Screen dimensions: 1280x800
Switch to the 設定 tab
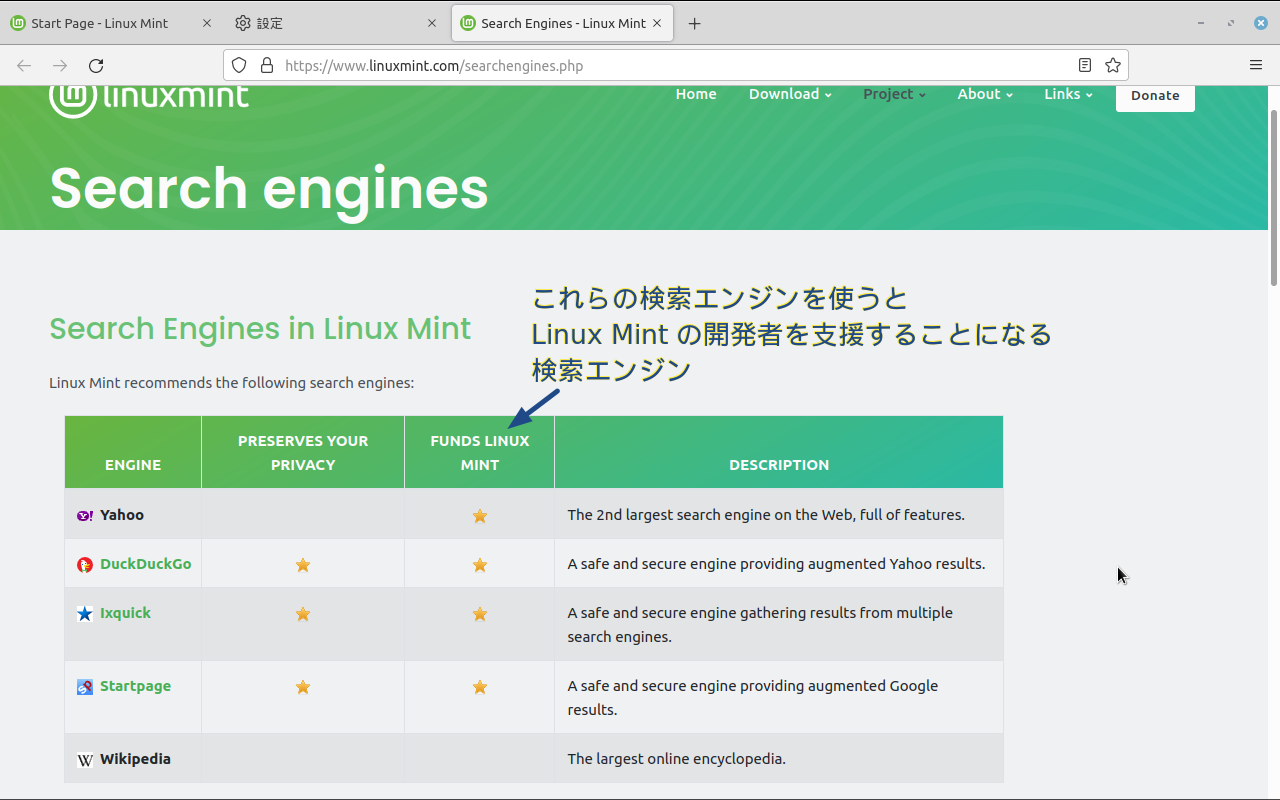(x=337, y=23)
